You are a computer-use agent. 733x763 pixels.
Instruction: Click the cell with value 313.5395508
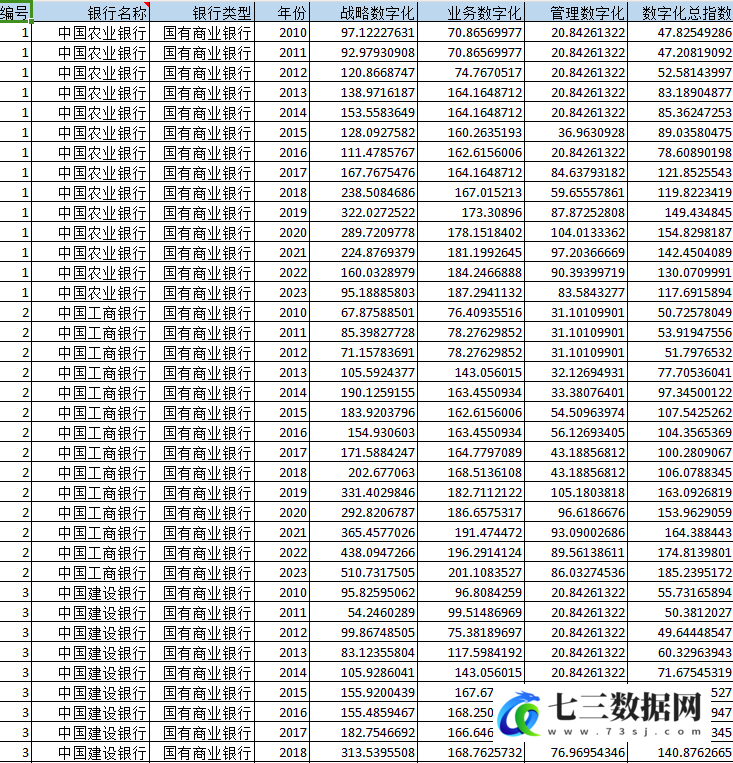pyautogui.click(x=363, y=752)
